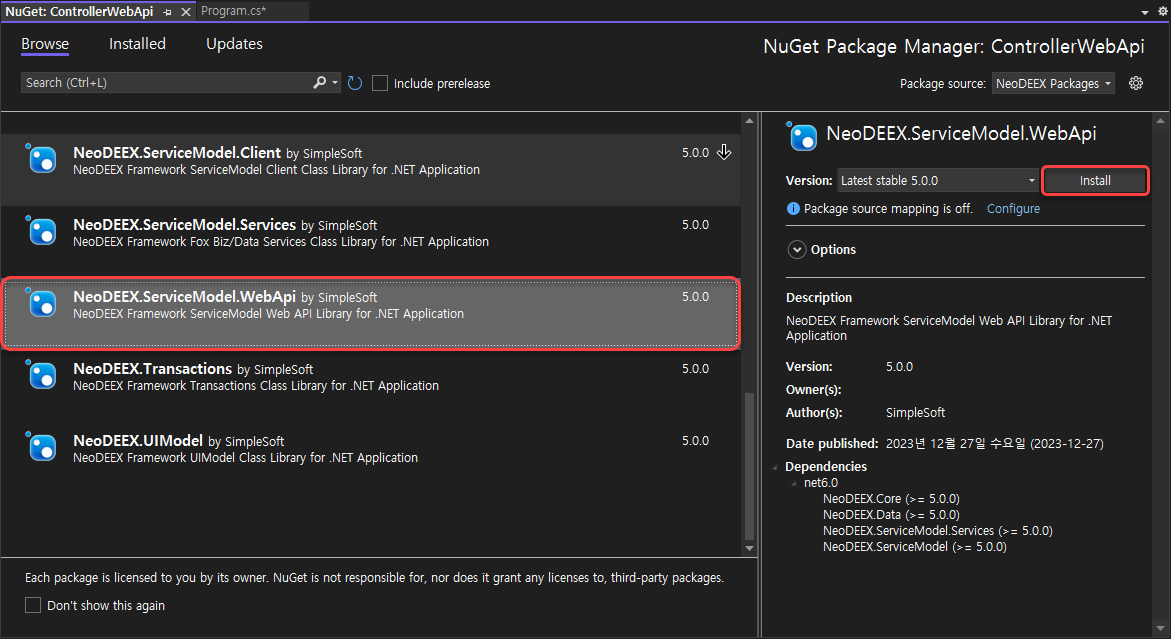Screen dimensions: 1171x639
Task: Click the details pane scroll down arrow
Action: tap(1161, 629)
